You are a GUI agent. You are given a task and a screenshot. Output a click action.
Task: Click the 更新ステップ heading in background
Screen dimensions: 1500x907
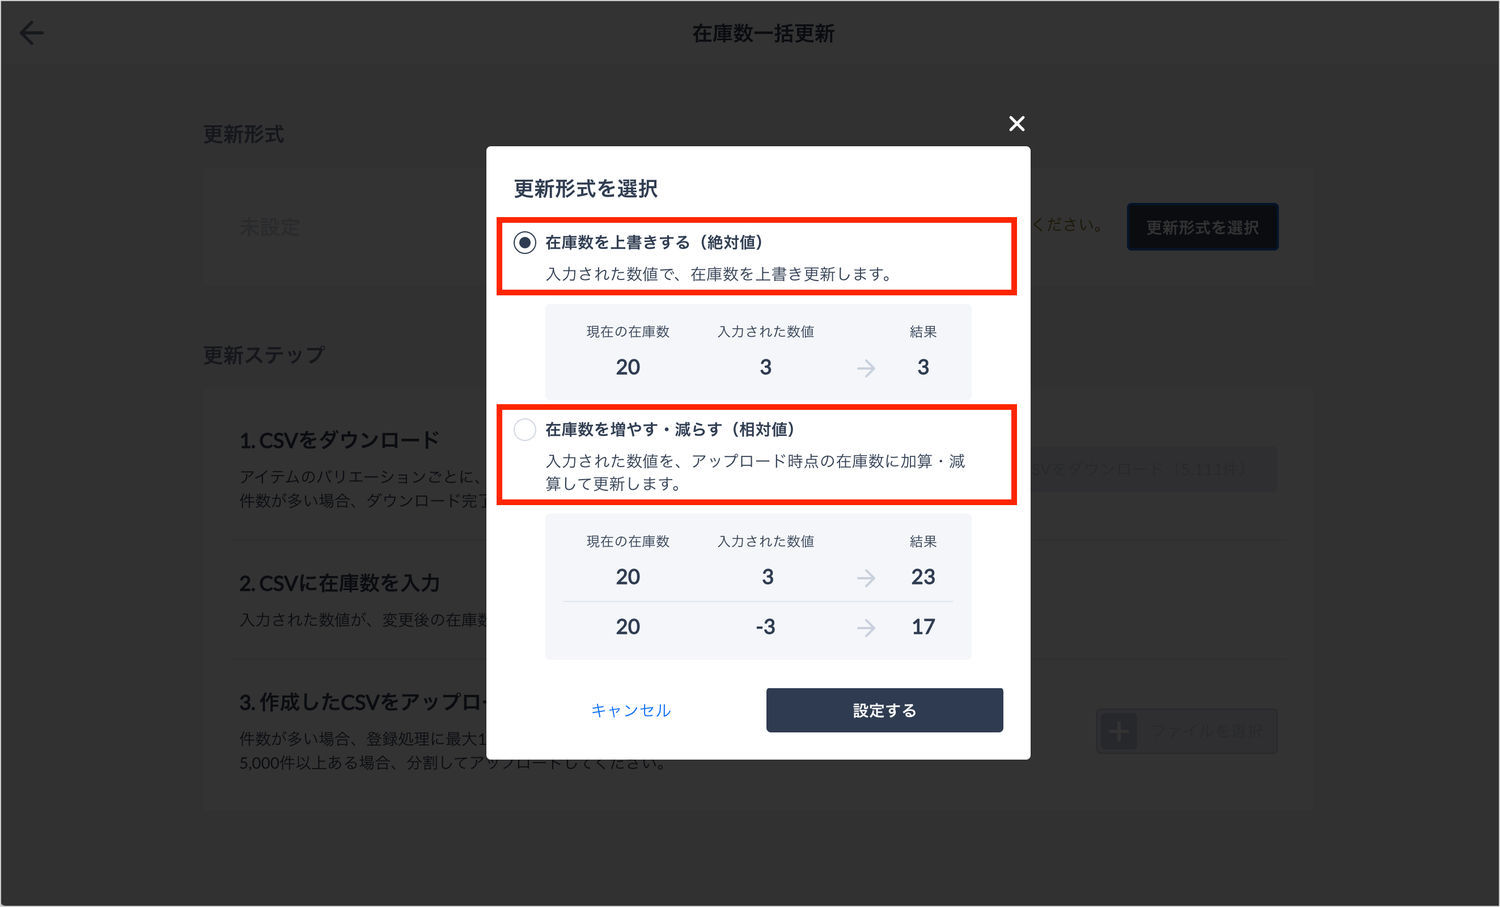click(x=264, y=355)
